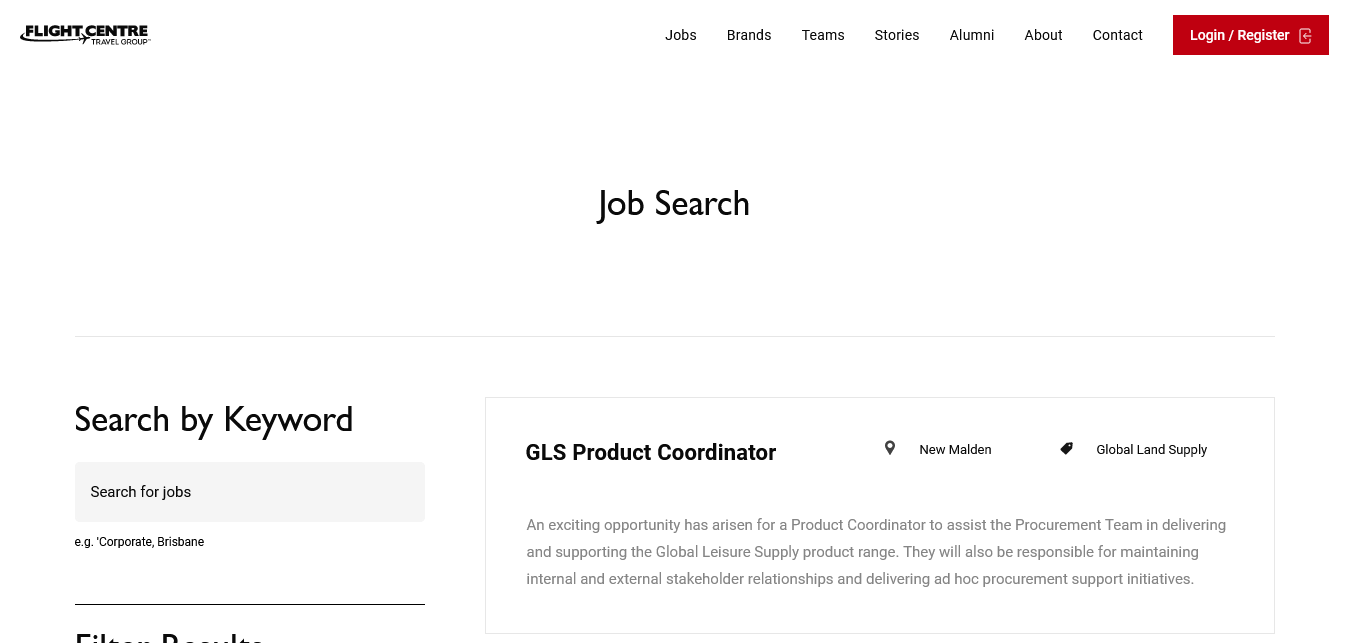Viewport: 1366px width, 643px height.
Task: Click the location pin icon beside New Malden
Action: [890, 448]
